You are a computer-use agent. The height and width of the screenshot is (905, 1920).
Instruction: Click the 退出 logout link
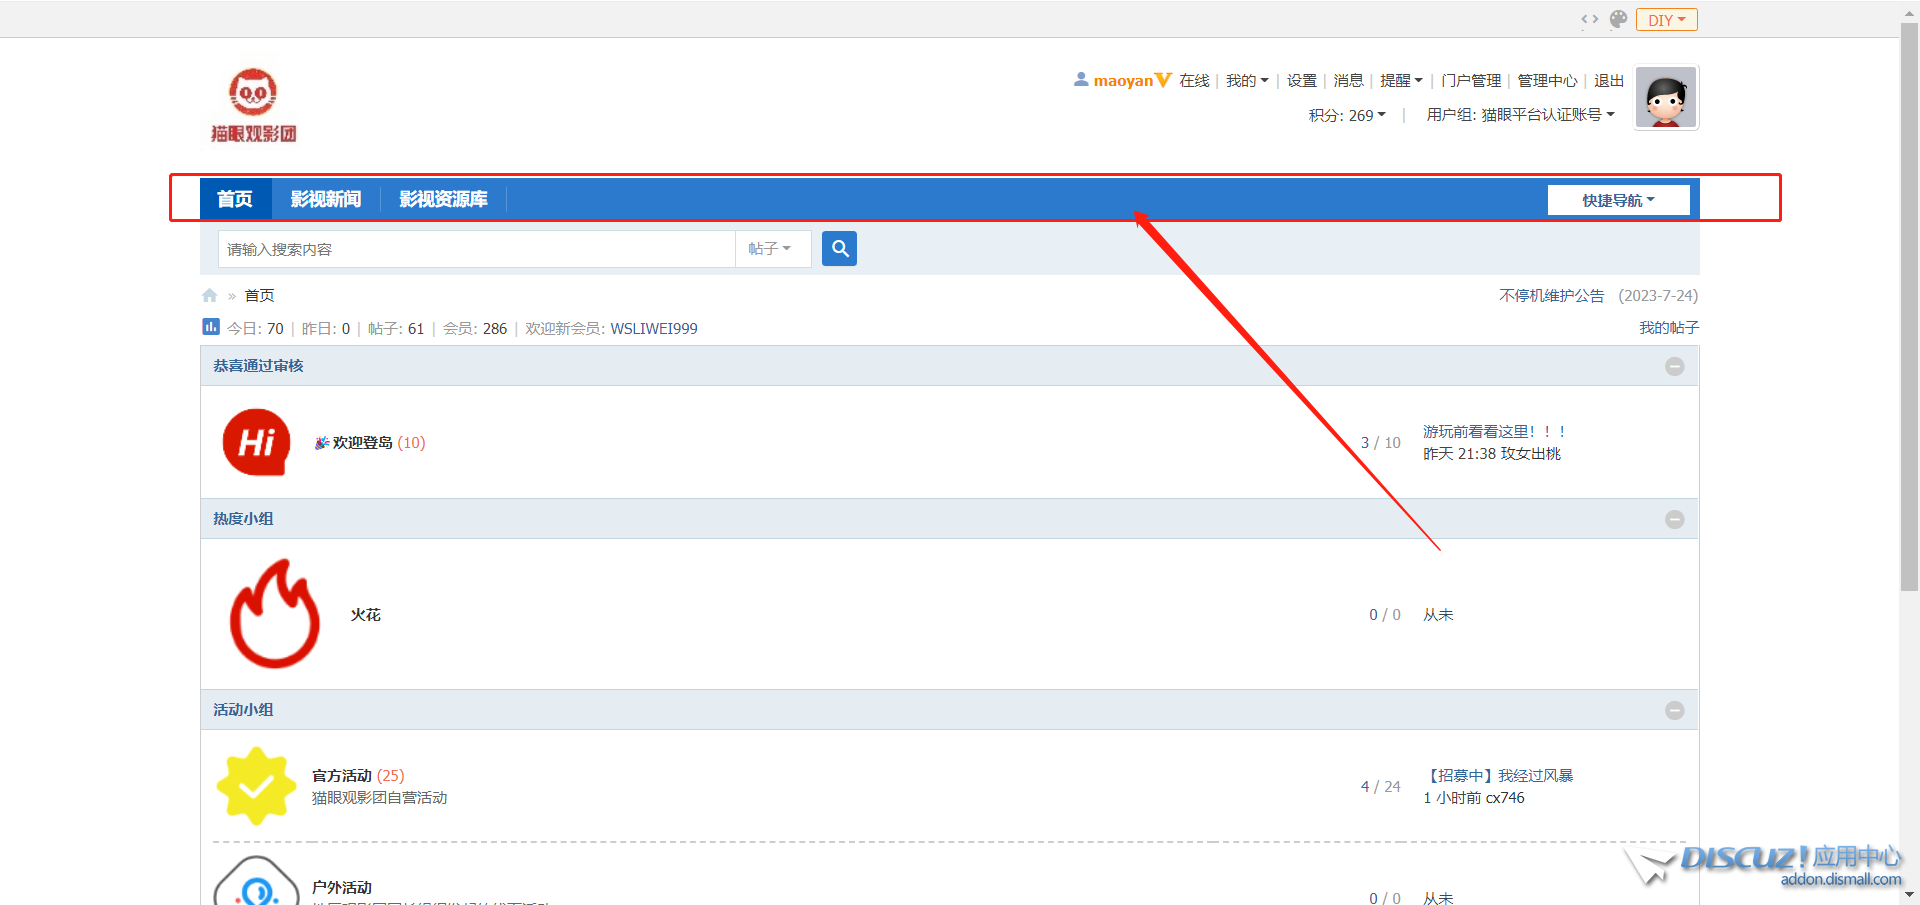coord(1608,80)
